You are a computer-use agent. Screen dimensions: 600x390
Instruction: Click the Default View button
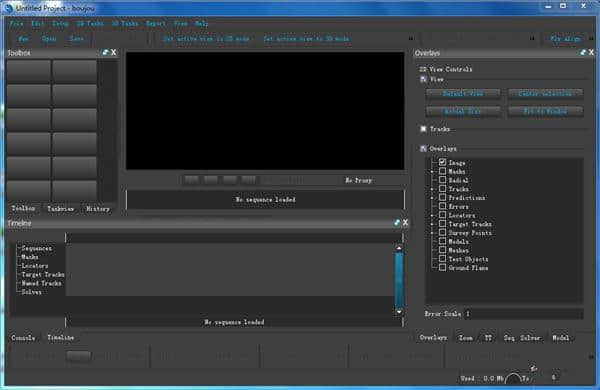coord(463,93)
